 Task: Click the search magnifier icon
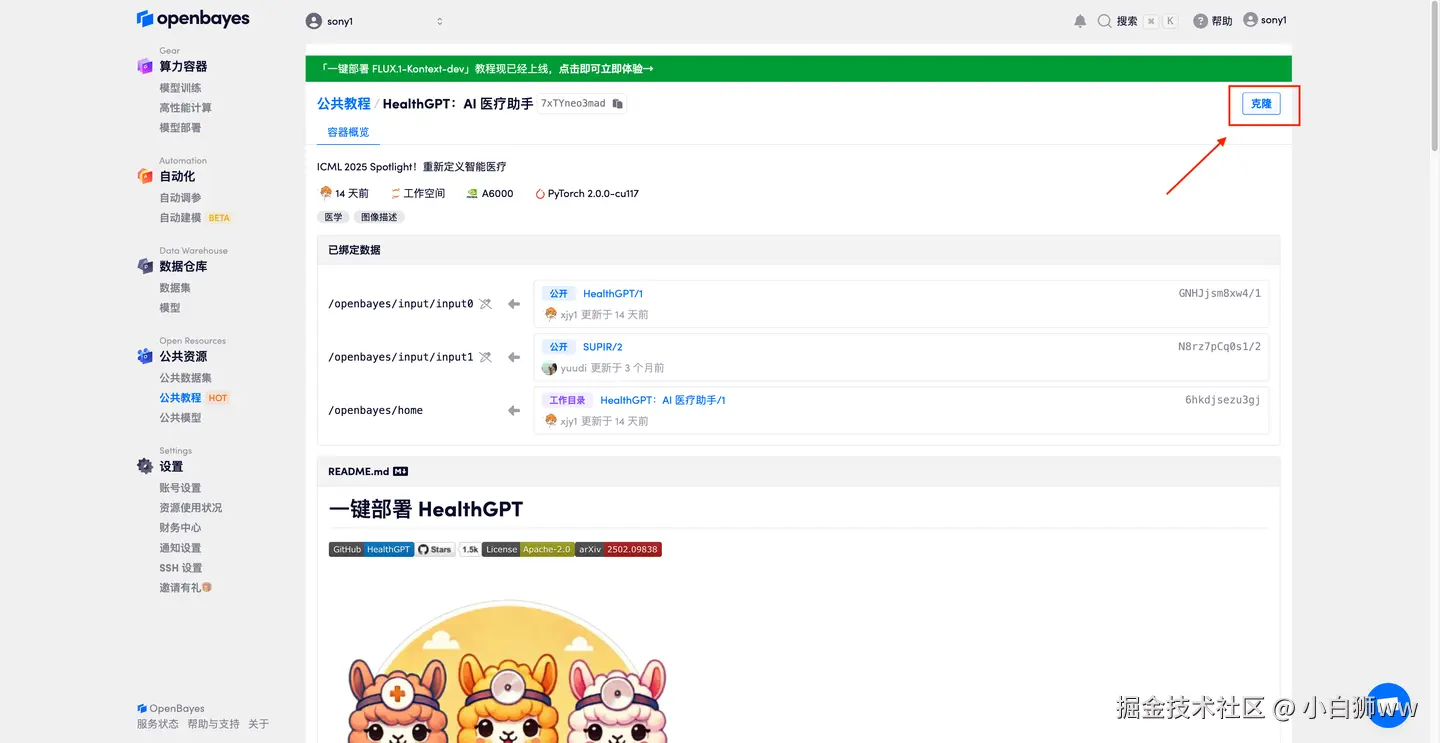(x=1104, y=21)
